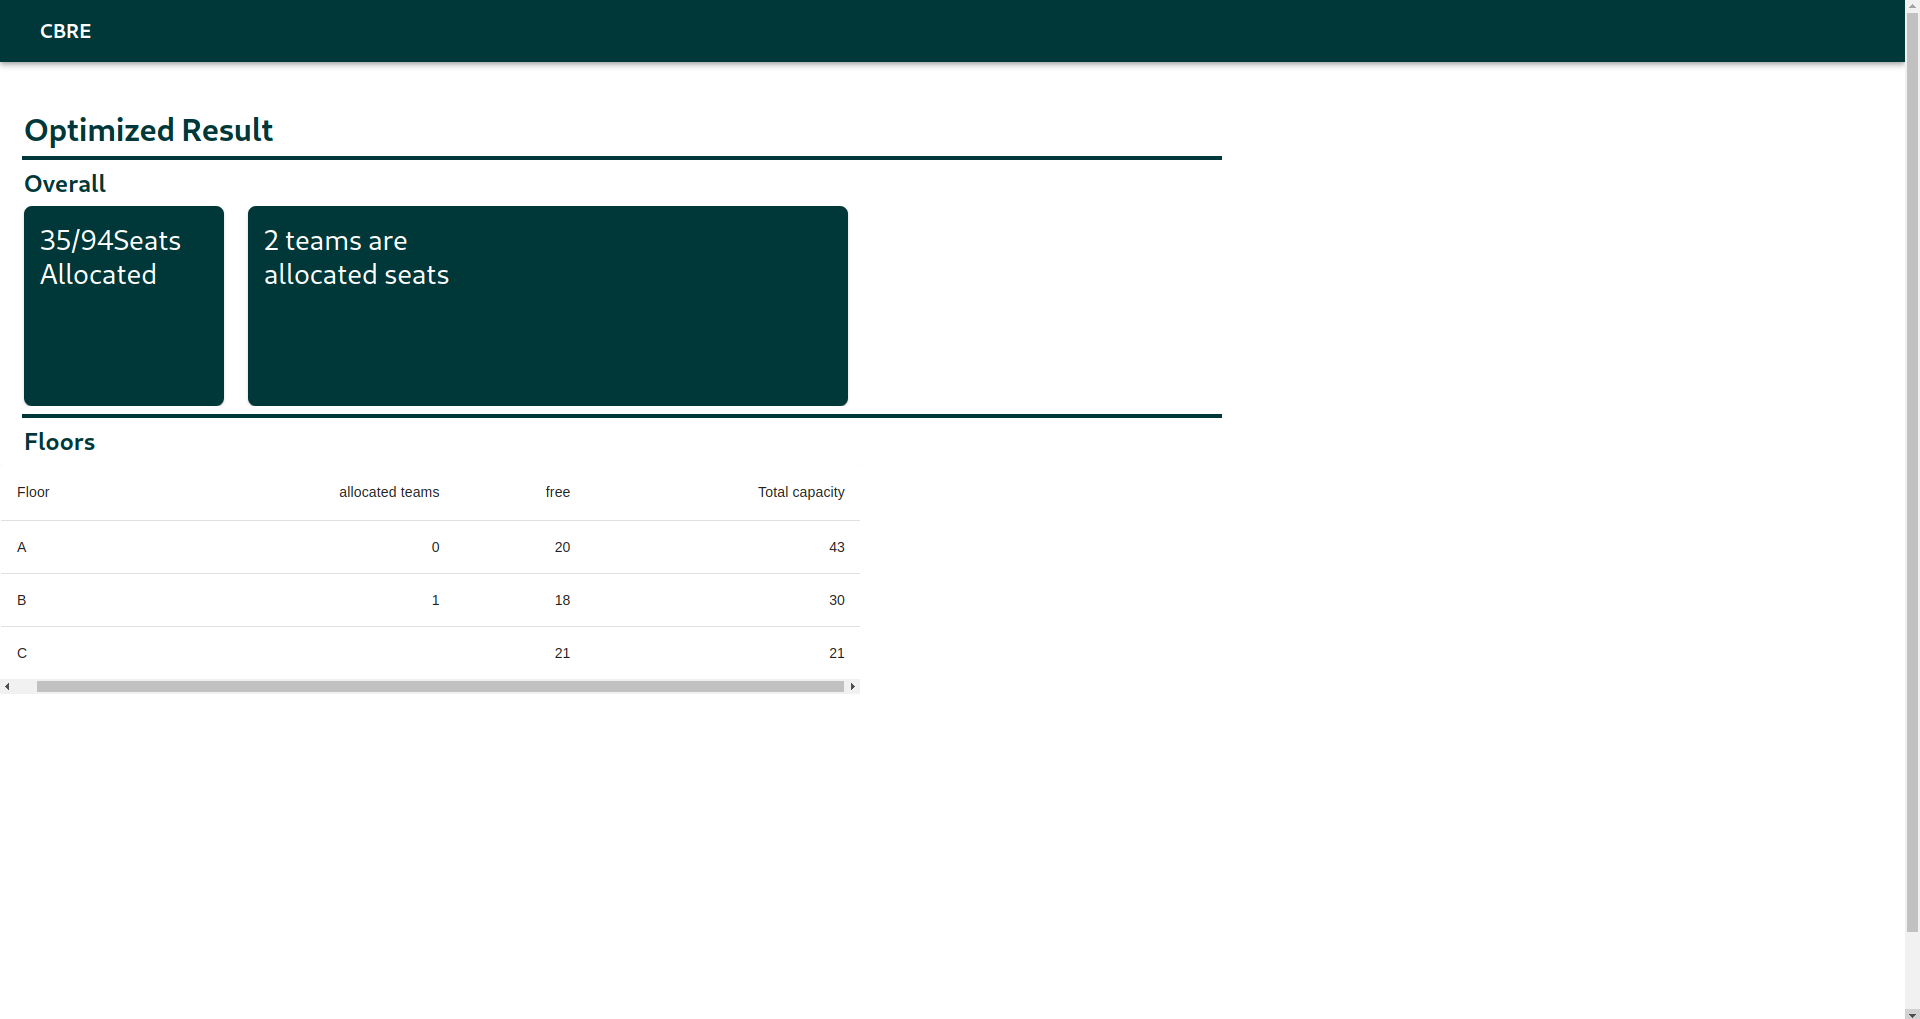This screenshot has height=1019, width=1920.
Task: Click the table's horizontal scrollbar thumb
Action: [440, 687]
